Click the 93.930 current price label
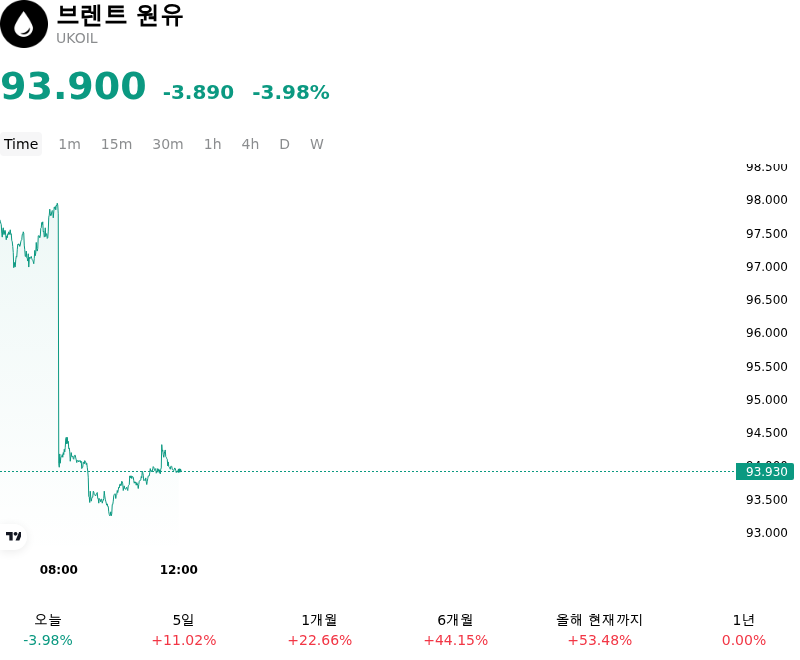The image size is (800, 660). coord(765,471)
